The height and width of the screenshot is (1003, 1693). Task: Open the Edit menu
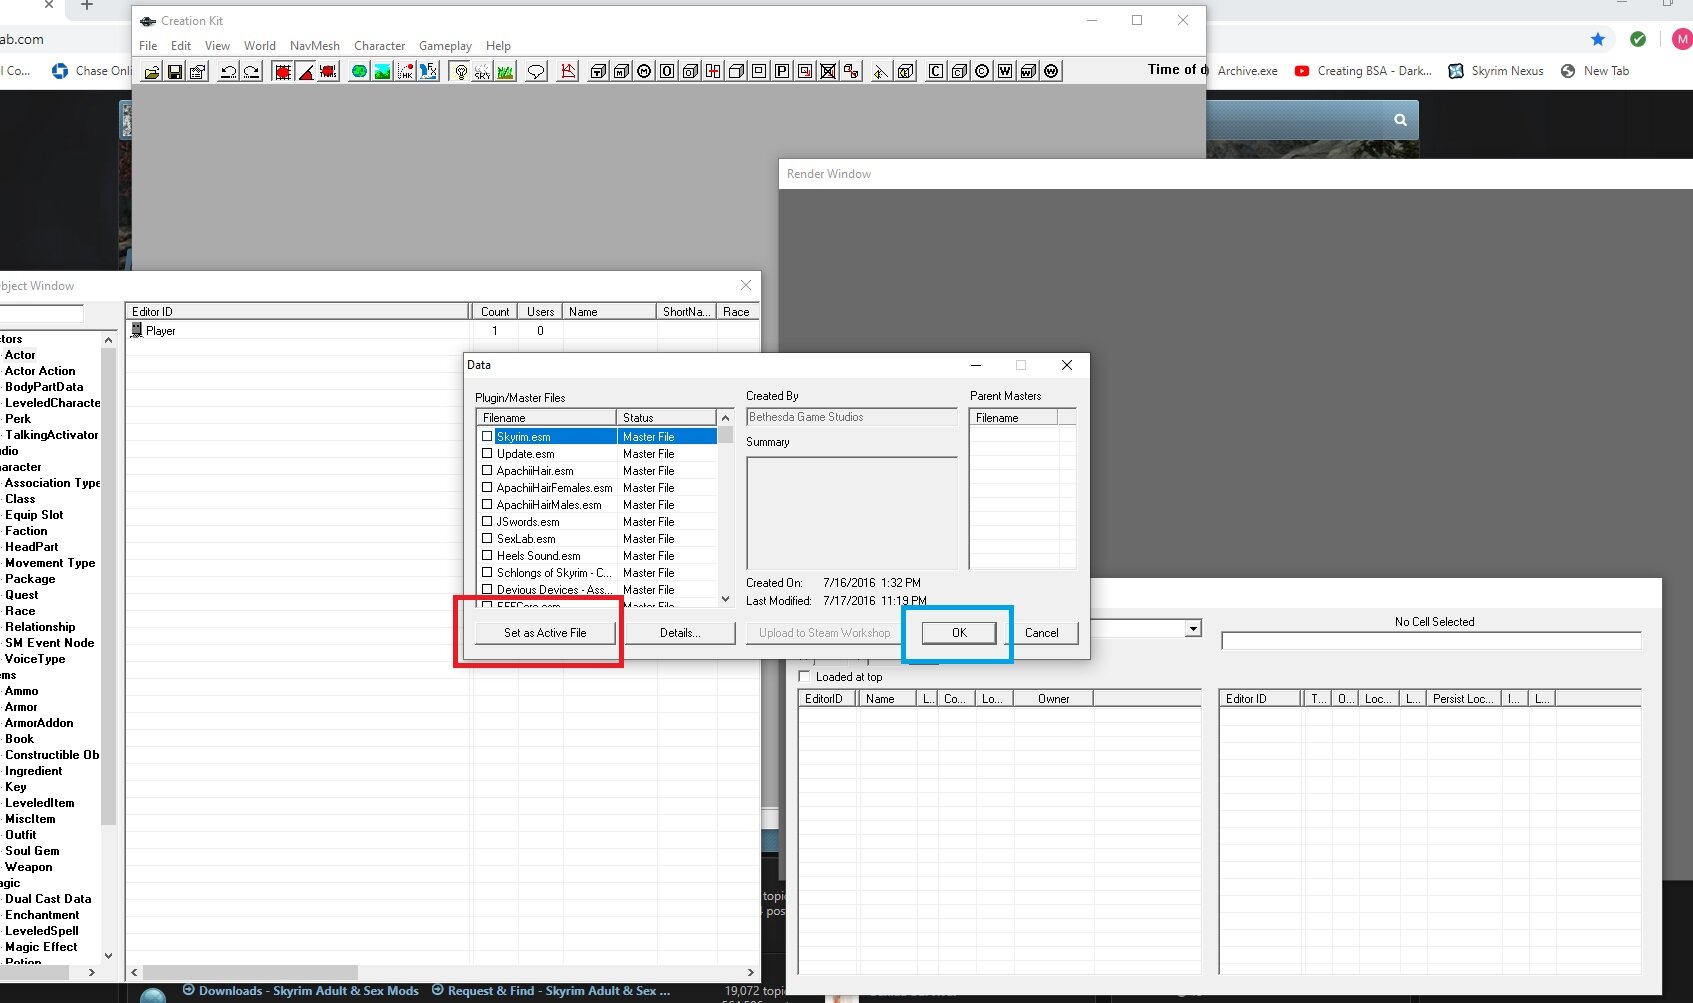[x=181, y=46]
